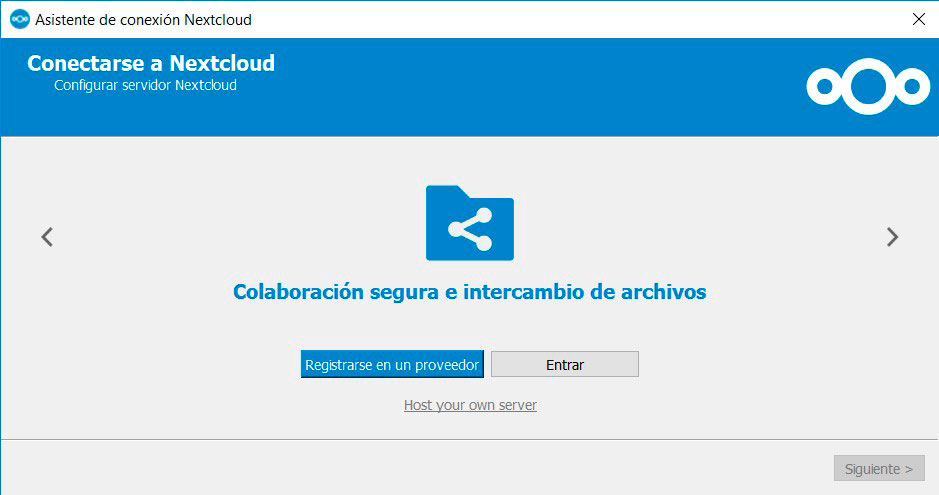
Task: Advance slideshow with right chevron arrow
Action: click(892, 237)
